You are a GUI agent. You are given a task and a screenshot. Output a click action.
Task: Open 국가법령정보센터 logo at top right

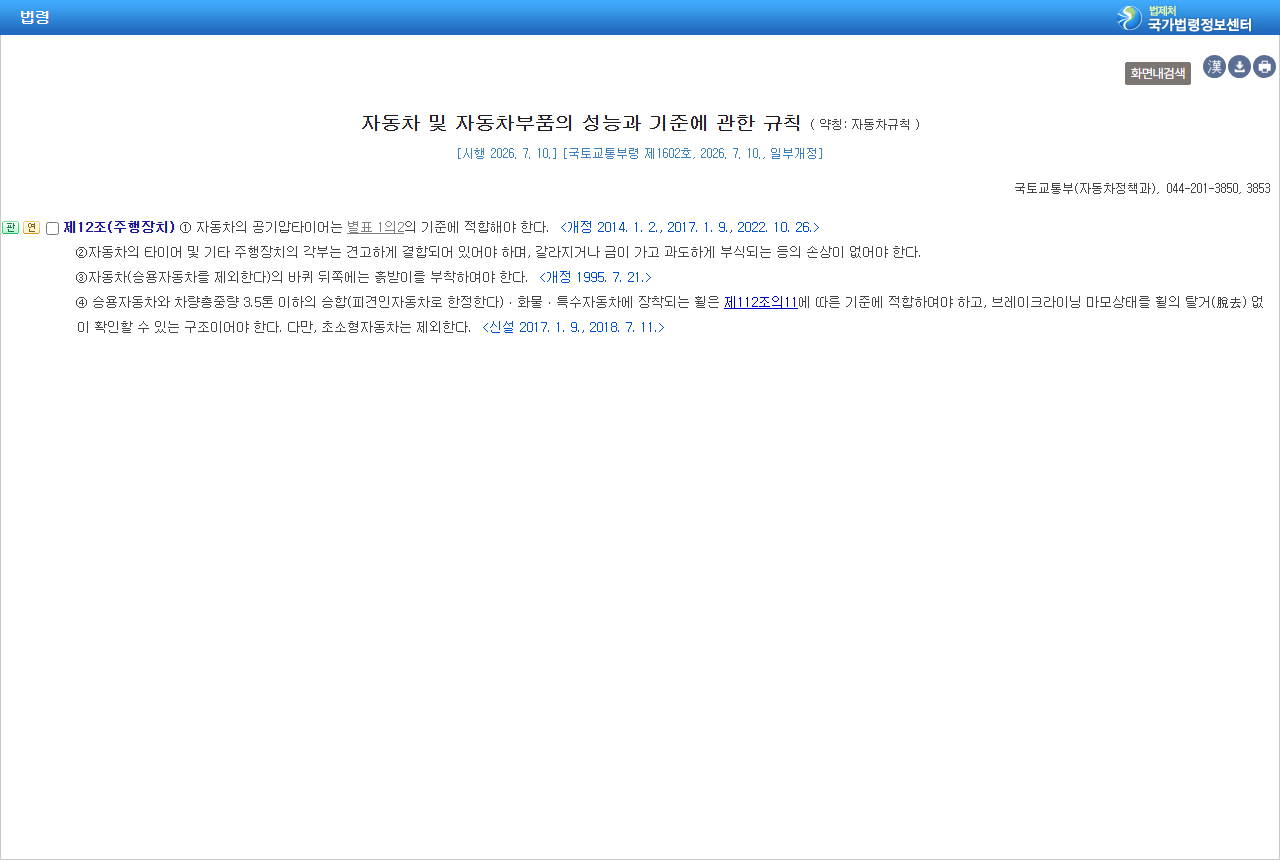coord(1184,17)
